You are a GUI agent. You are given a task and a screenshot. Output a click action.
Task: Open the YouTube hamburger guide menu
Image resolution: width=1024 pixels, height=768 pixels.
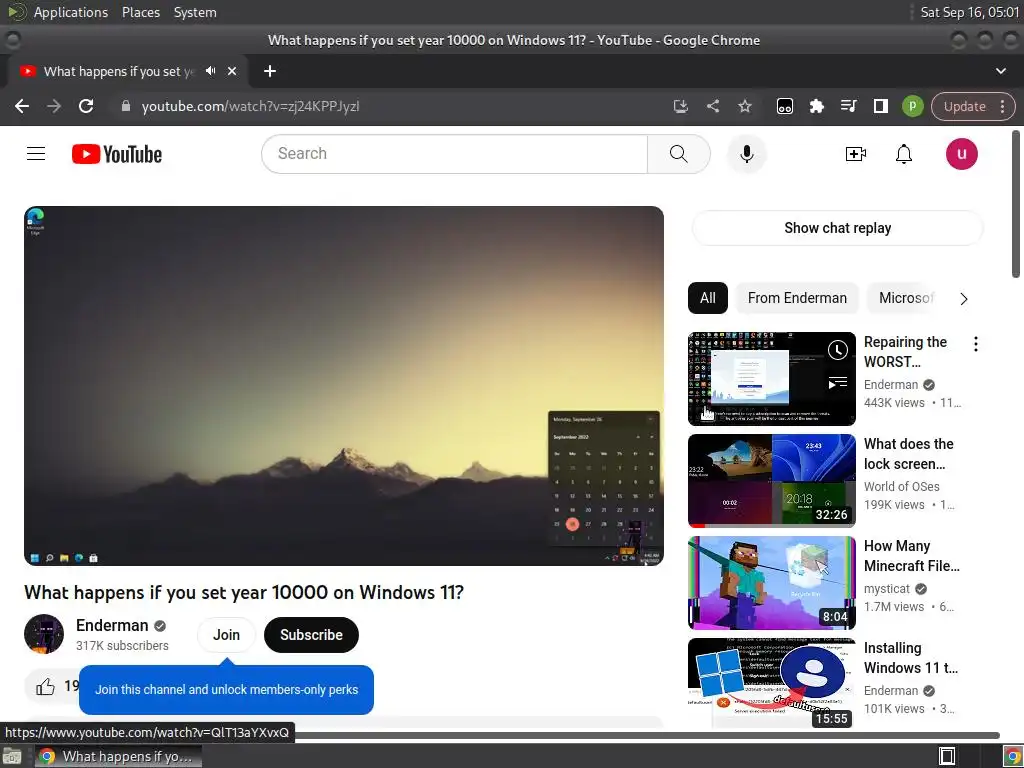[x=36, y=154]
